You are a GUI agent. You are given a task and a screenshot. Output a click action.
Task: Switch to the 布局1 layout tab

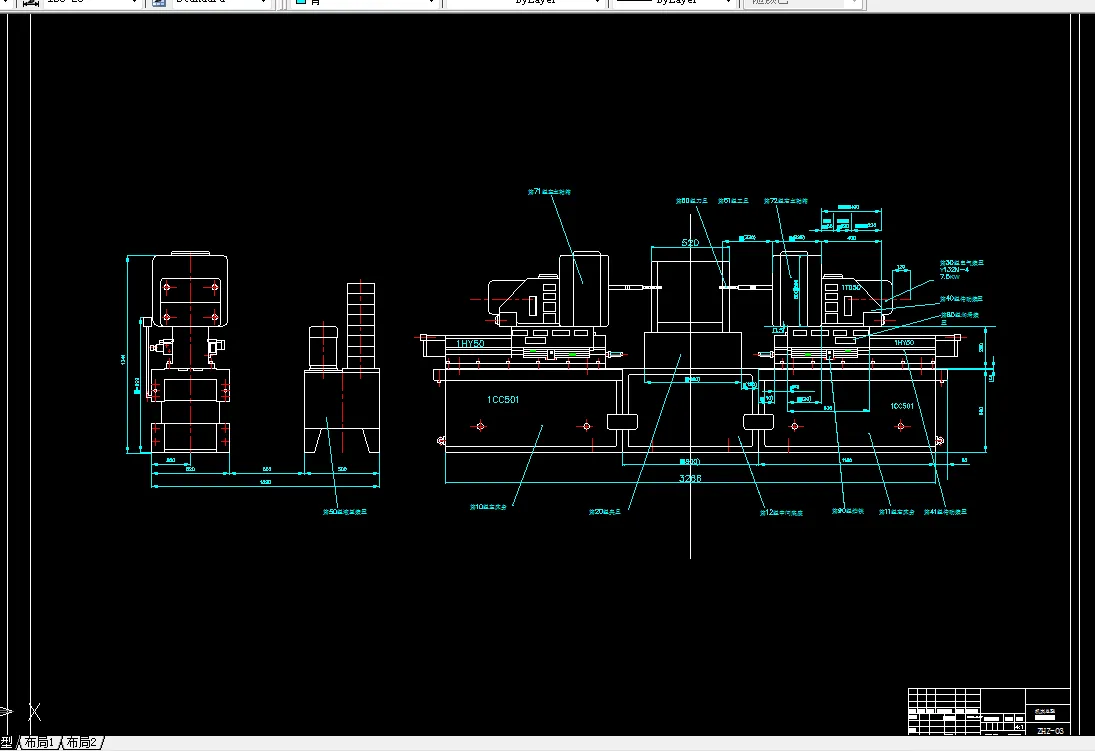39,743
